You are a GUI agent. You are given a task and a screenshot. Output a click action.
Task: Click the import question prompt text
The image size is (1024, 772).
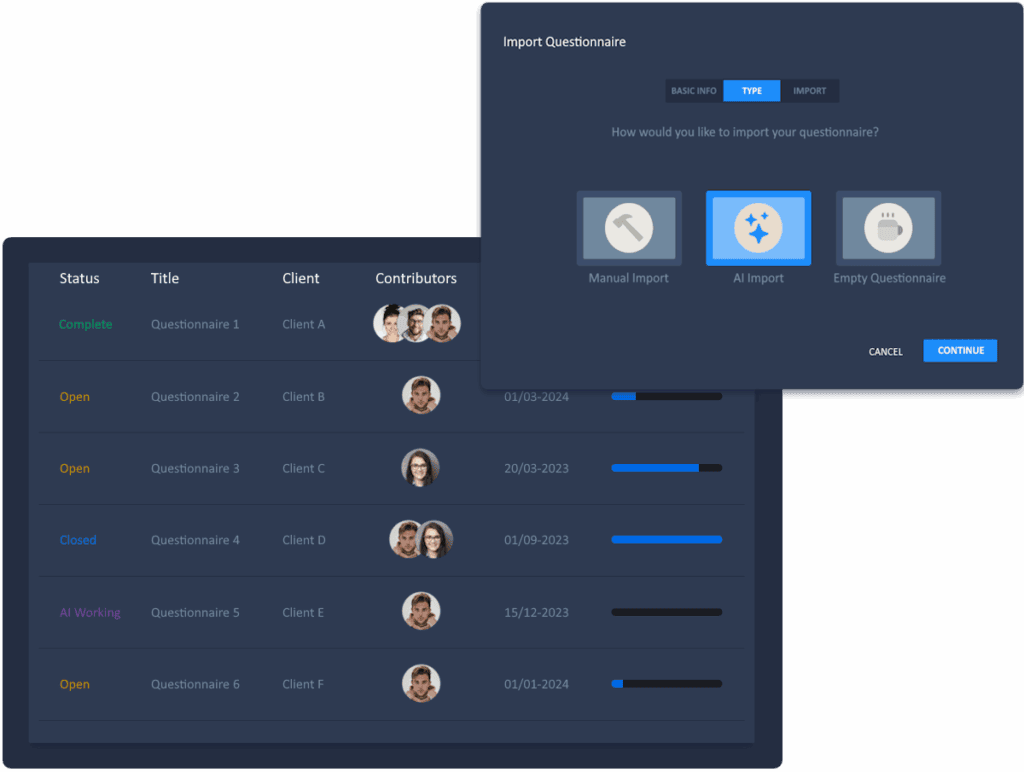(745, 132)
